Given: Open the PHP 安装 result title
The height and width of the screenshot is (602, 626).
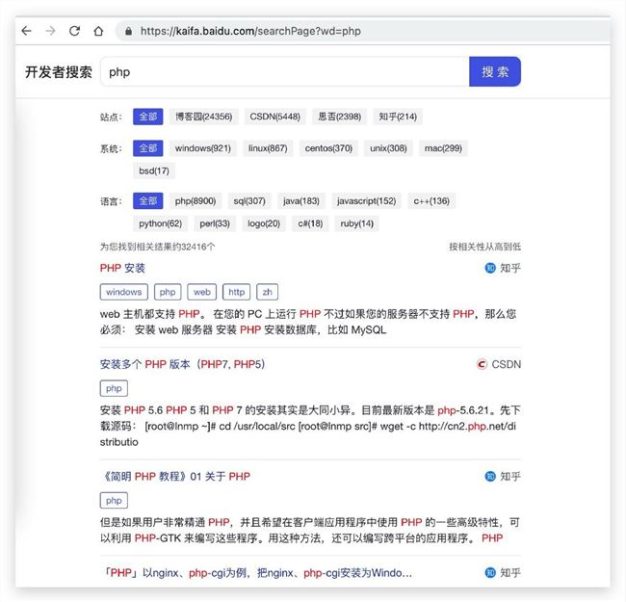Looking at the screenshot, I should (123, 268).
